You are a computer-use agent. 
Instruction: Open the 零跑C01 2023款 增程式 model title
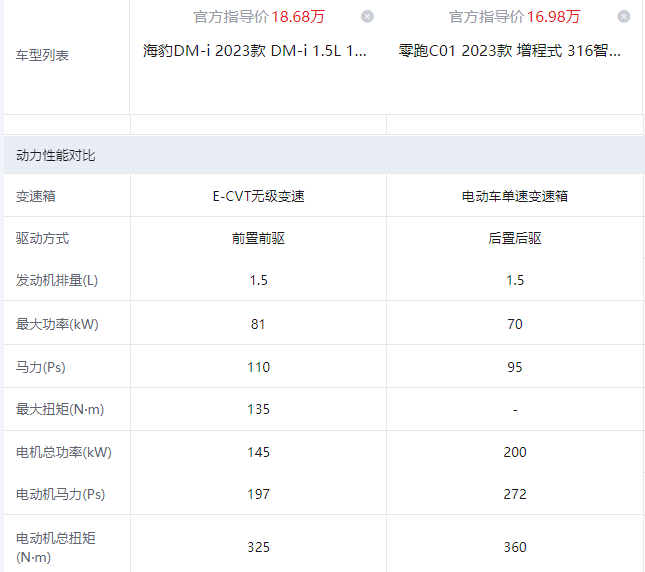pos(510,51)
